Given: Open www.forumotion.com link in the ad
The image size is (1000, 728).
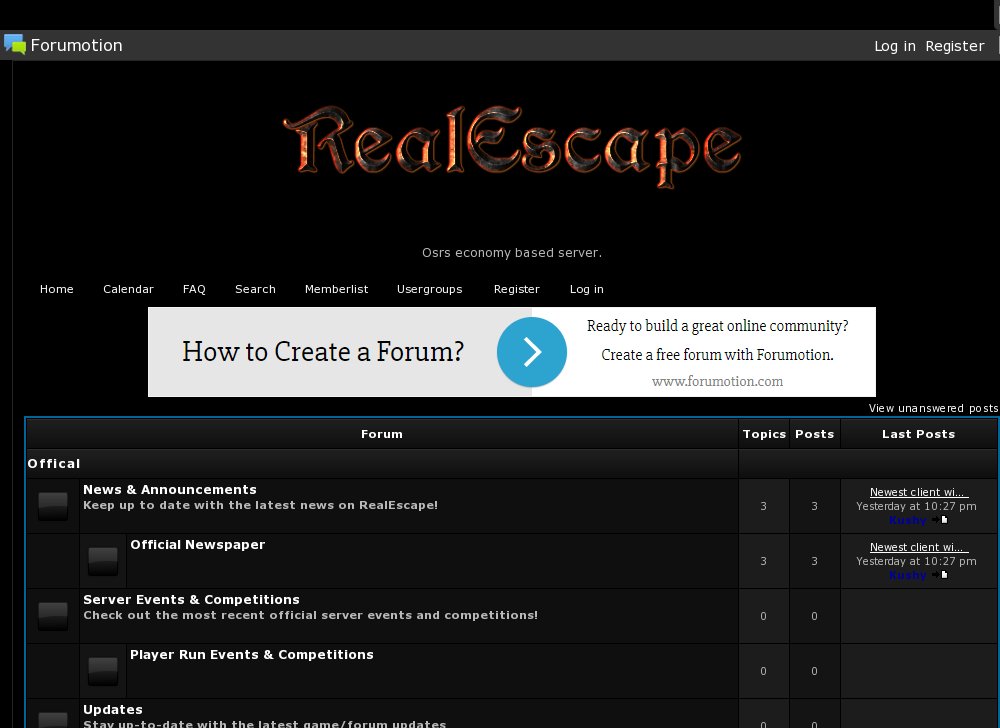Looking at the screenshot, I should (x=717, y=381).
